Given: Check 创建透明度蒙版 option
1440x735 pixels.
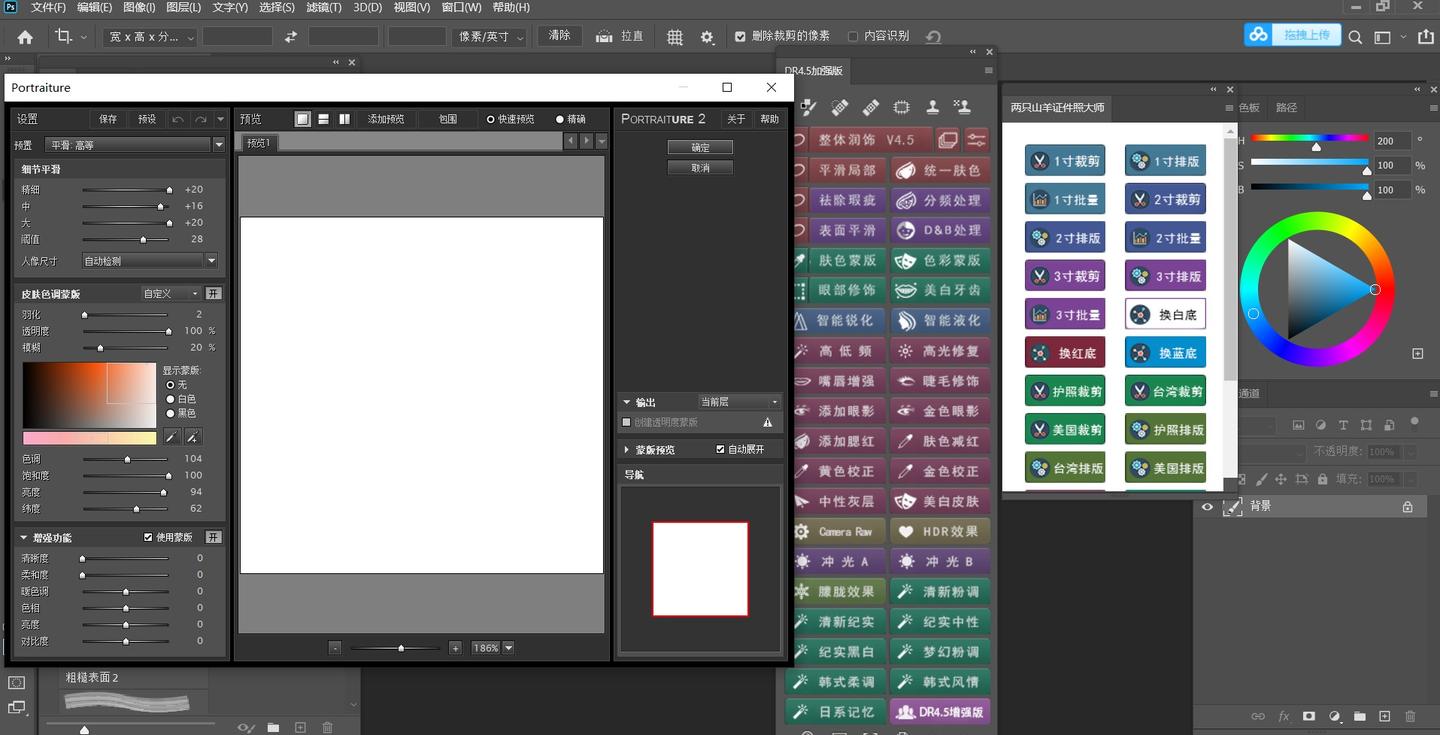Looking at the screenshot, I should 626,422.
